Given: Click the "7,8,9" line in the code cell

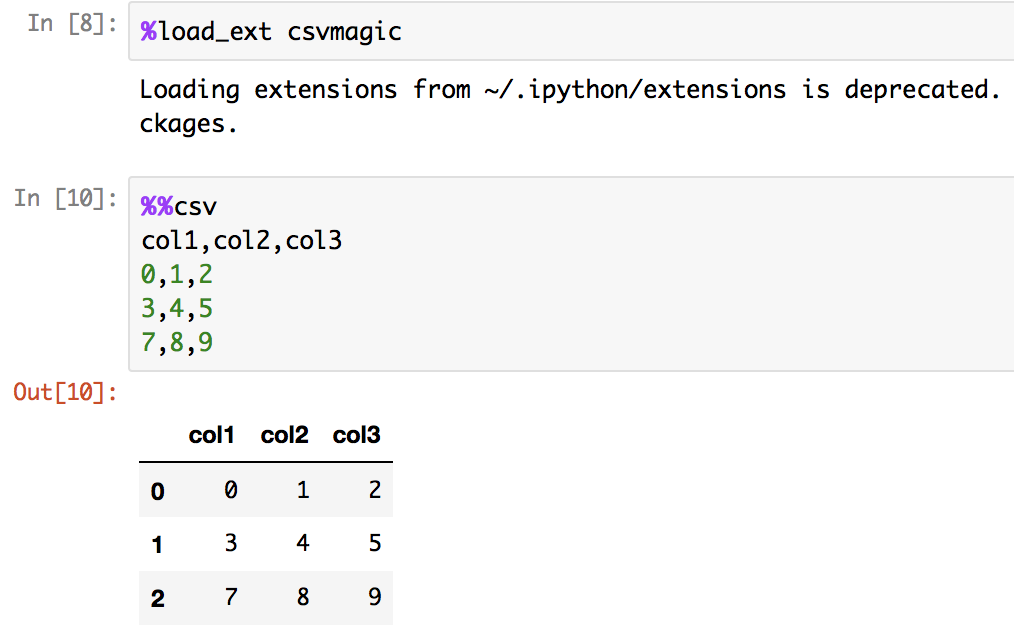Looking at the screenshot, I should (x=178, y=343).
